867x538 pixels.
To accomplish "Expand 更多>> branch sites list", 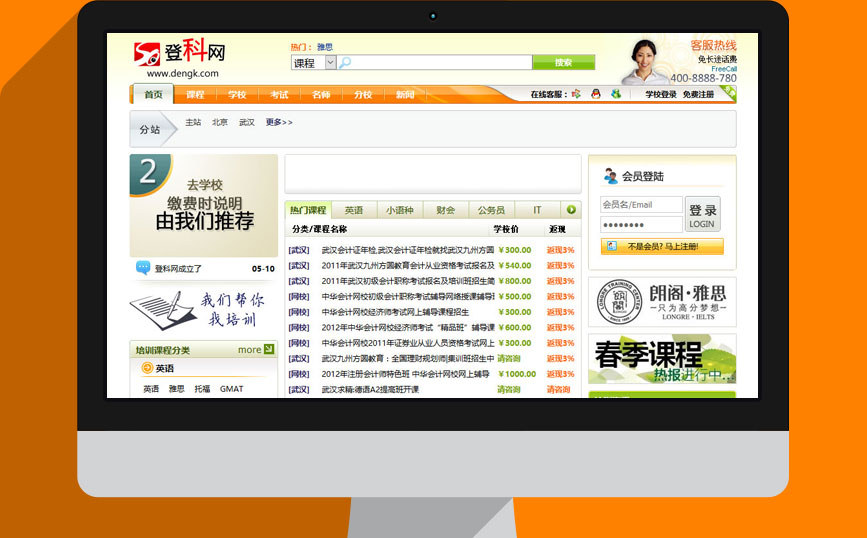I will (279, 123).
